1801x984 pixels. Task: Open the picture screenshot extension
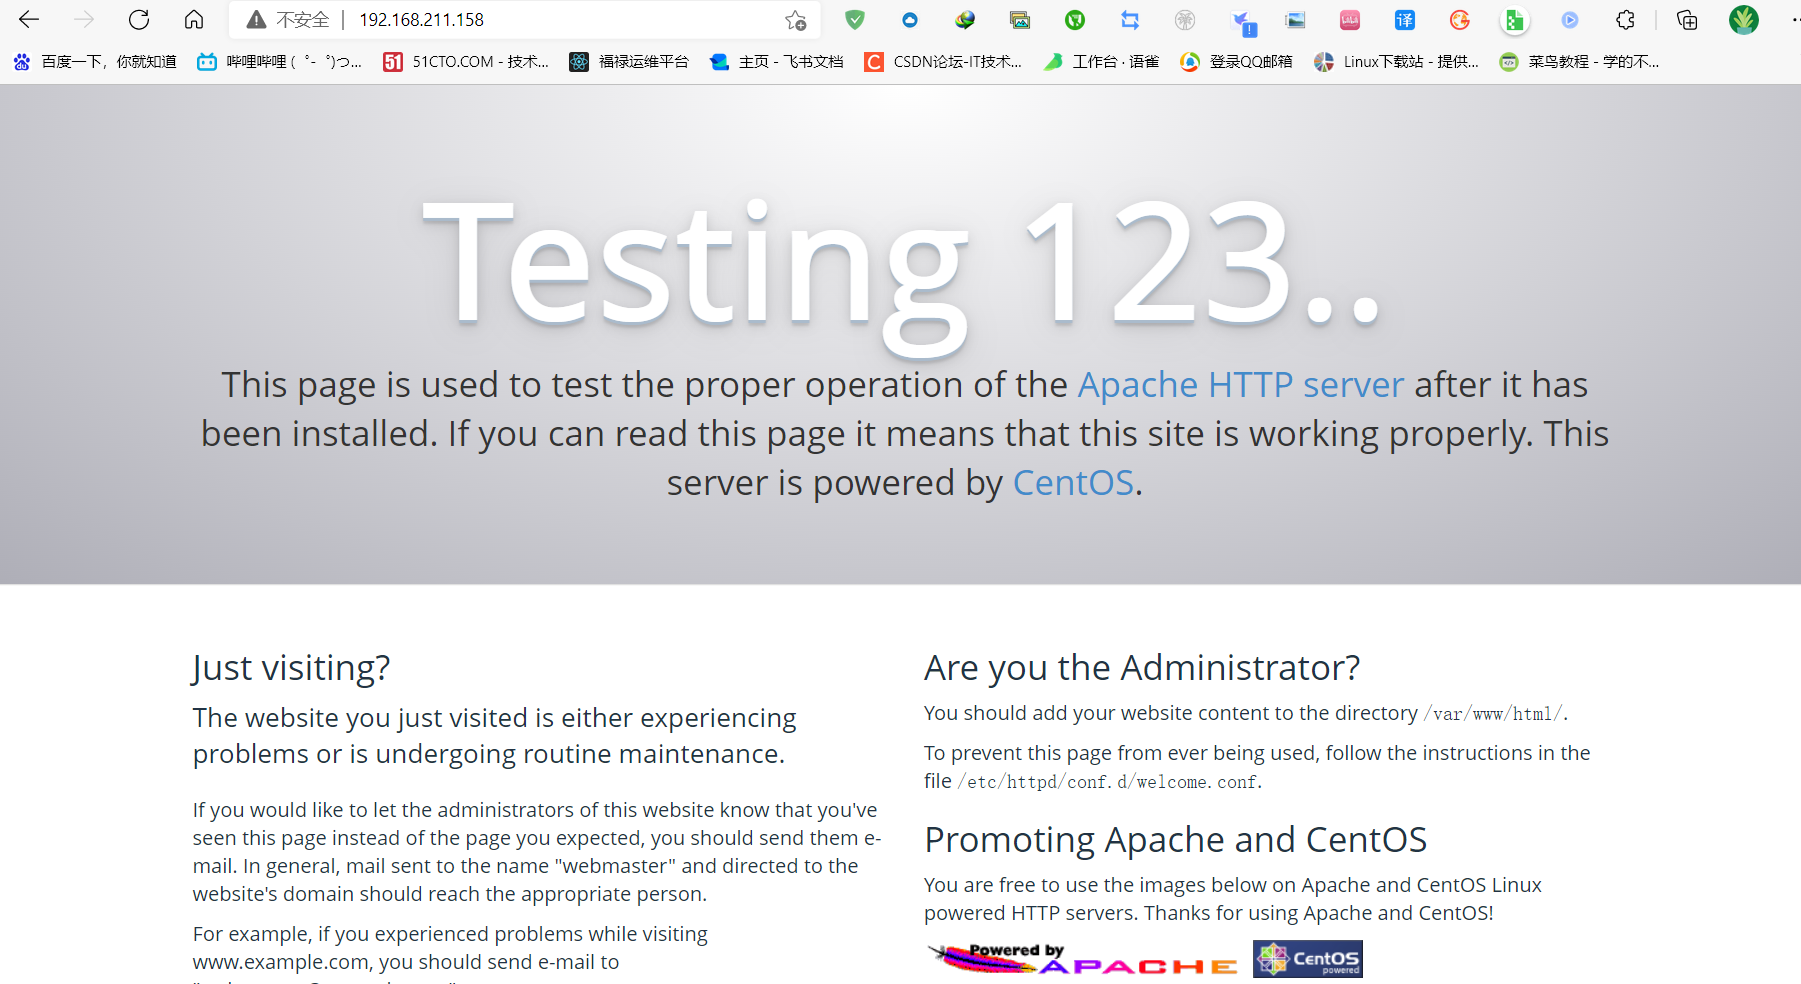1295,19
